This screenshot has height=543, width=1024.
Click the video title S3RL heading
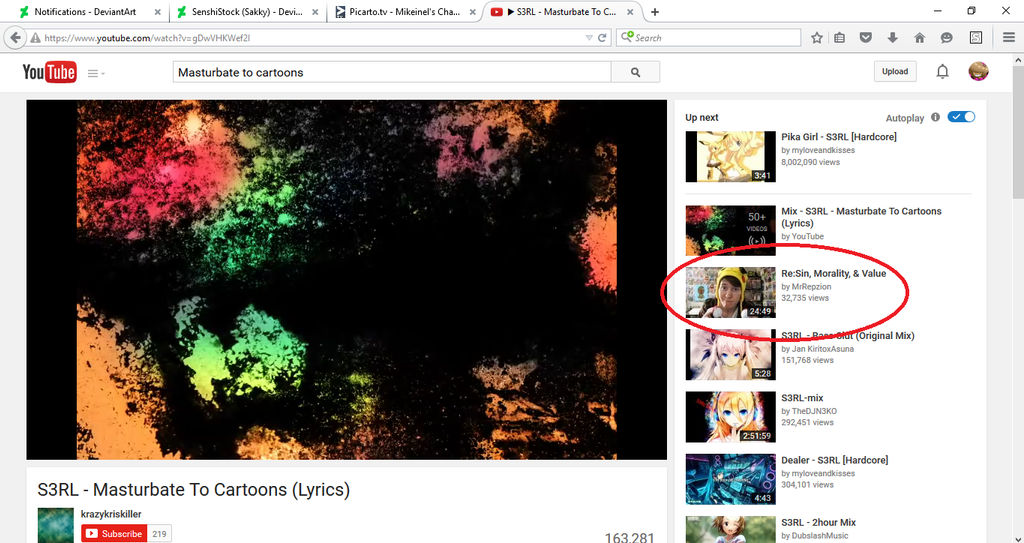(193, 489)
